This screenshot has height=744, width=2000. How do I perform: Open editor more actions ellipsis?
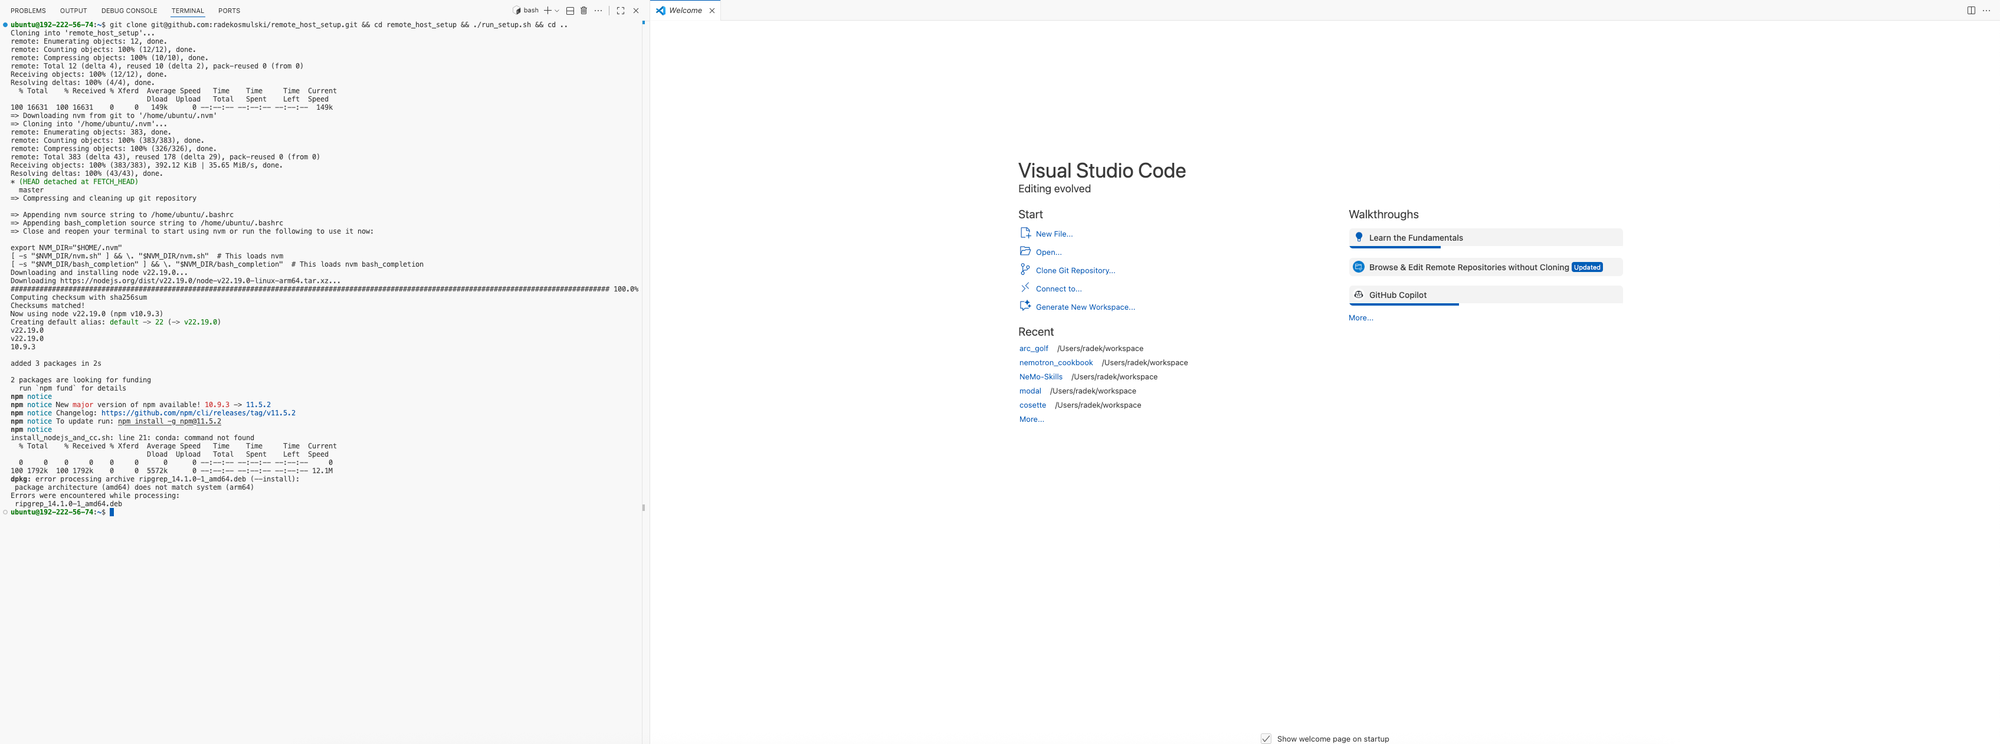coord(1986,11)
